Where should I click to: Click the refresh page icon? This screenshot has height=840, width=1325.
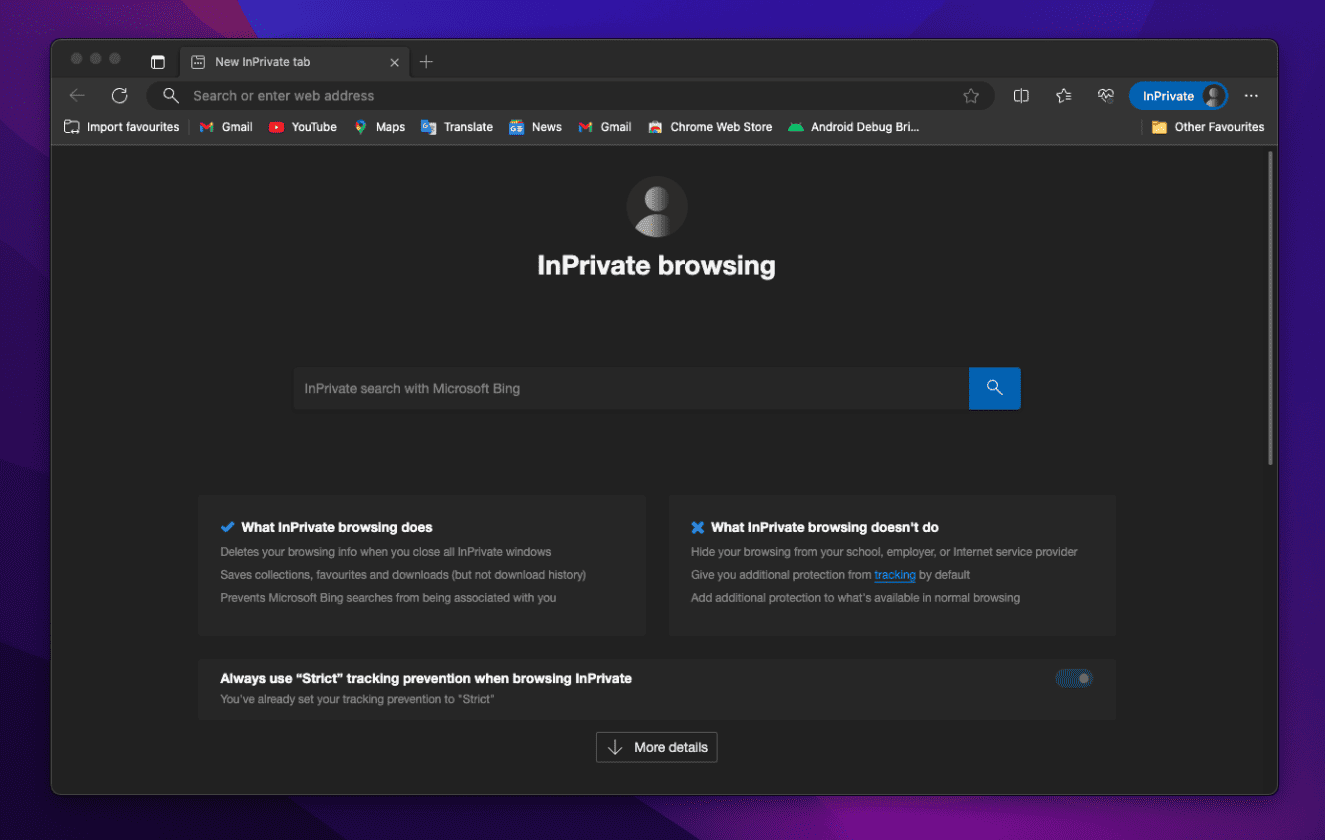tap(120, 96)
